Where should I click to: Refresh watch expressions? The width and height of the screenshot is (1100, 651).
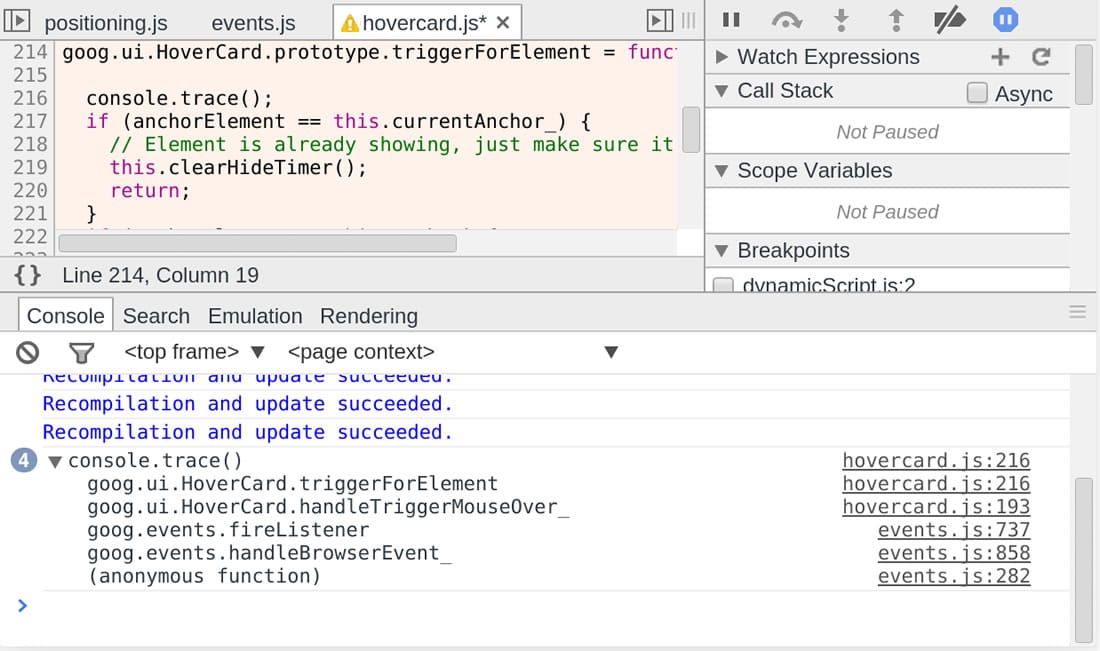(x=1041, y=57)
